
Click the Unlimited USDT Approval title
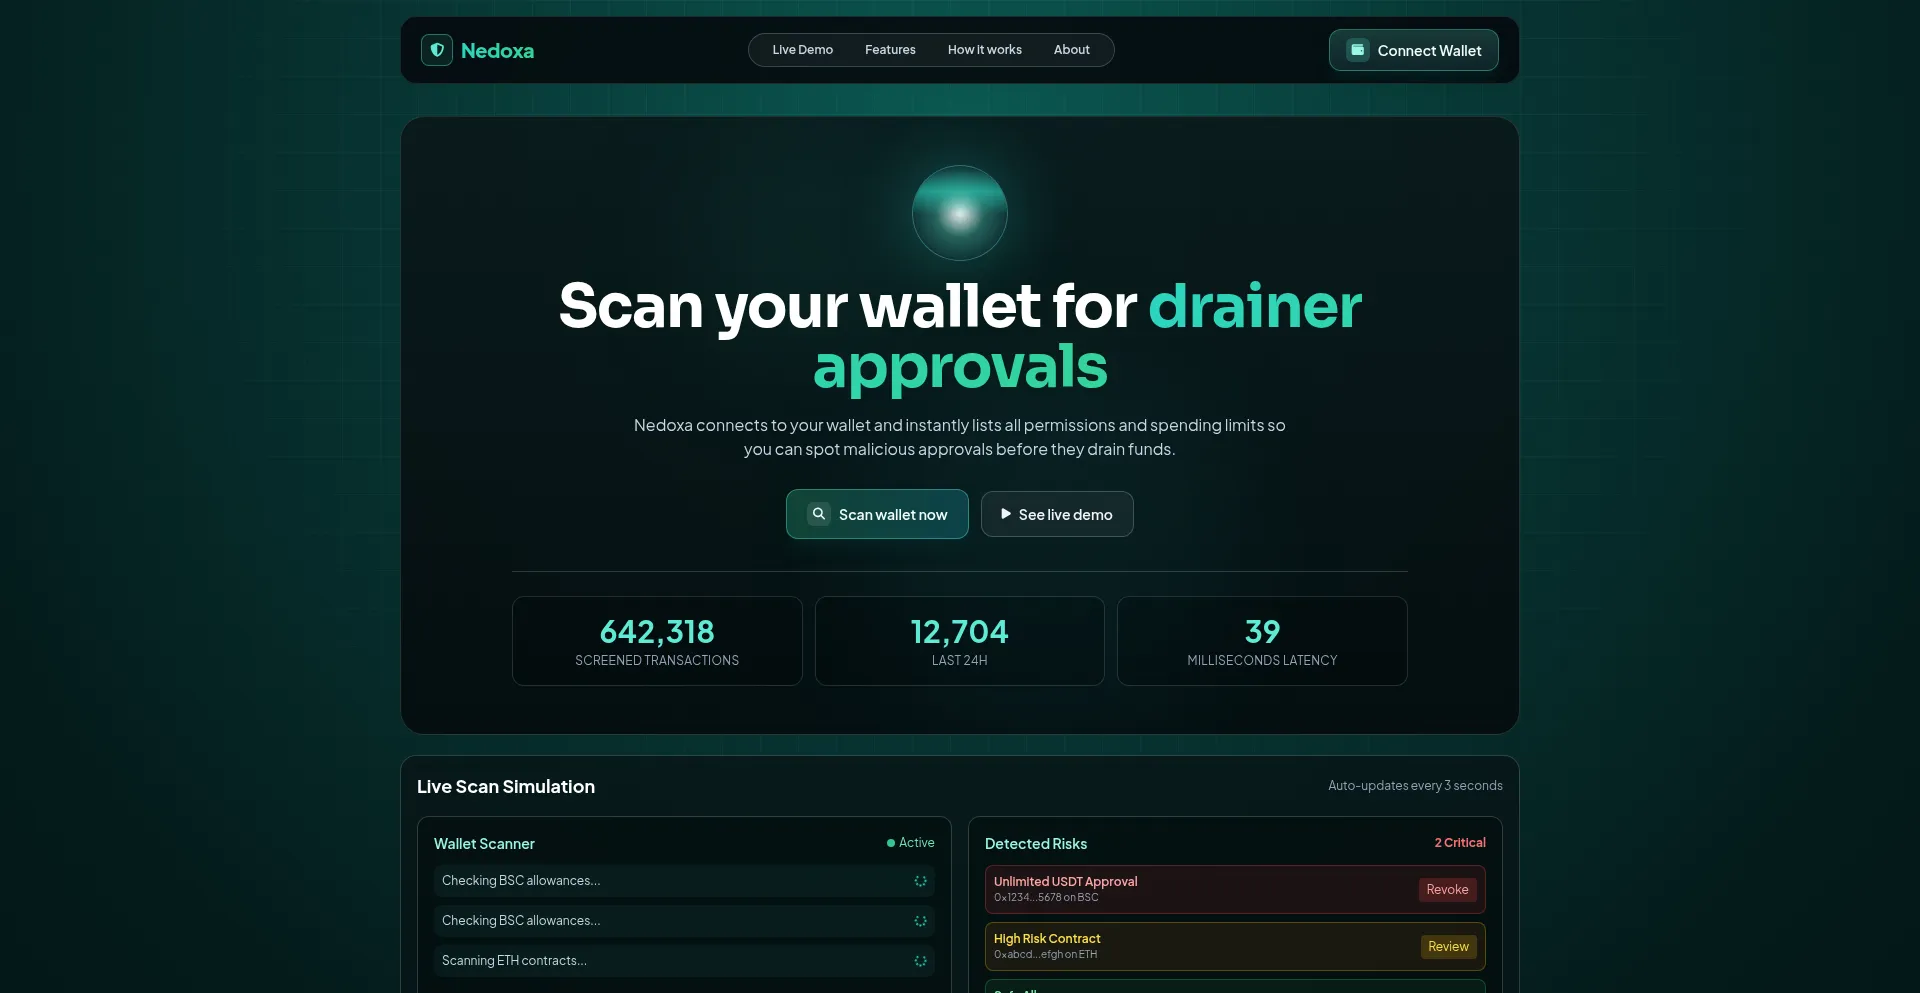pos(1065,881)
